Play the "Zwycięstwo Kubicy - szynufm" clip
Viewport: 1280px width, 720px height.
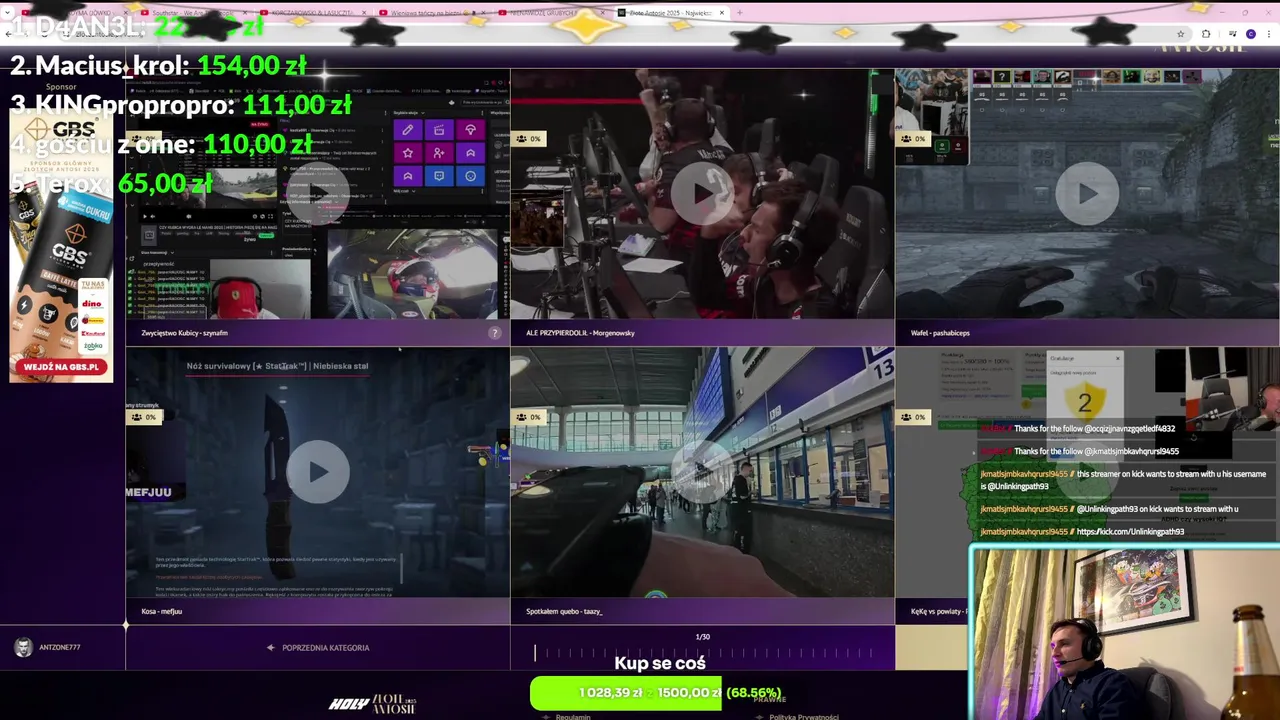tap(318, 193)
